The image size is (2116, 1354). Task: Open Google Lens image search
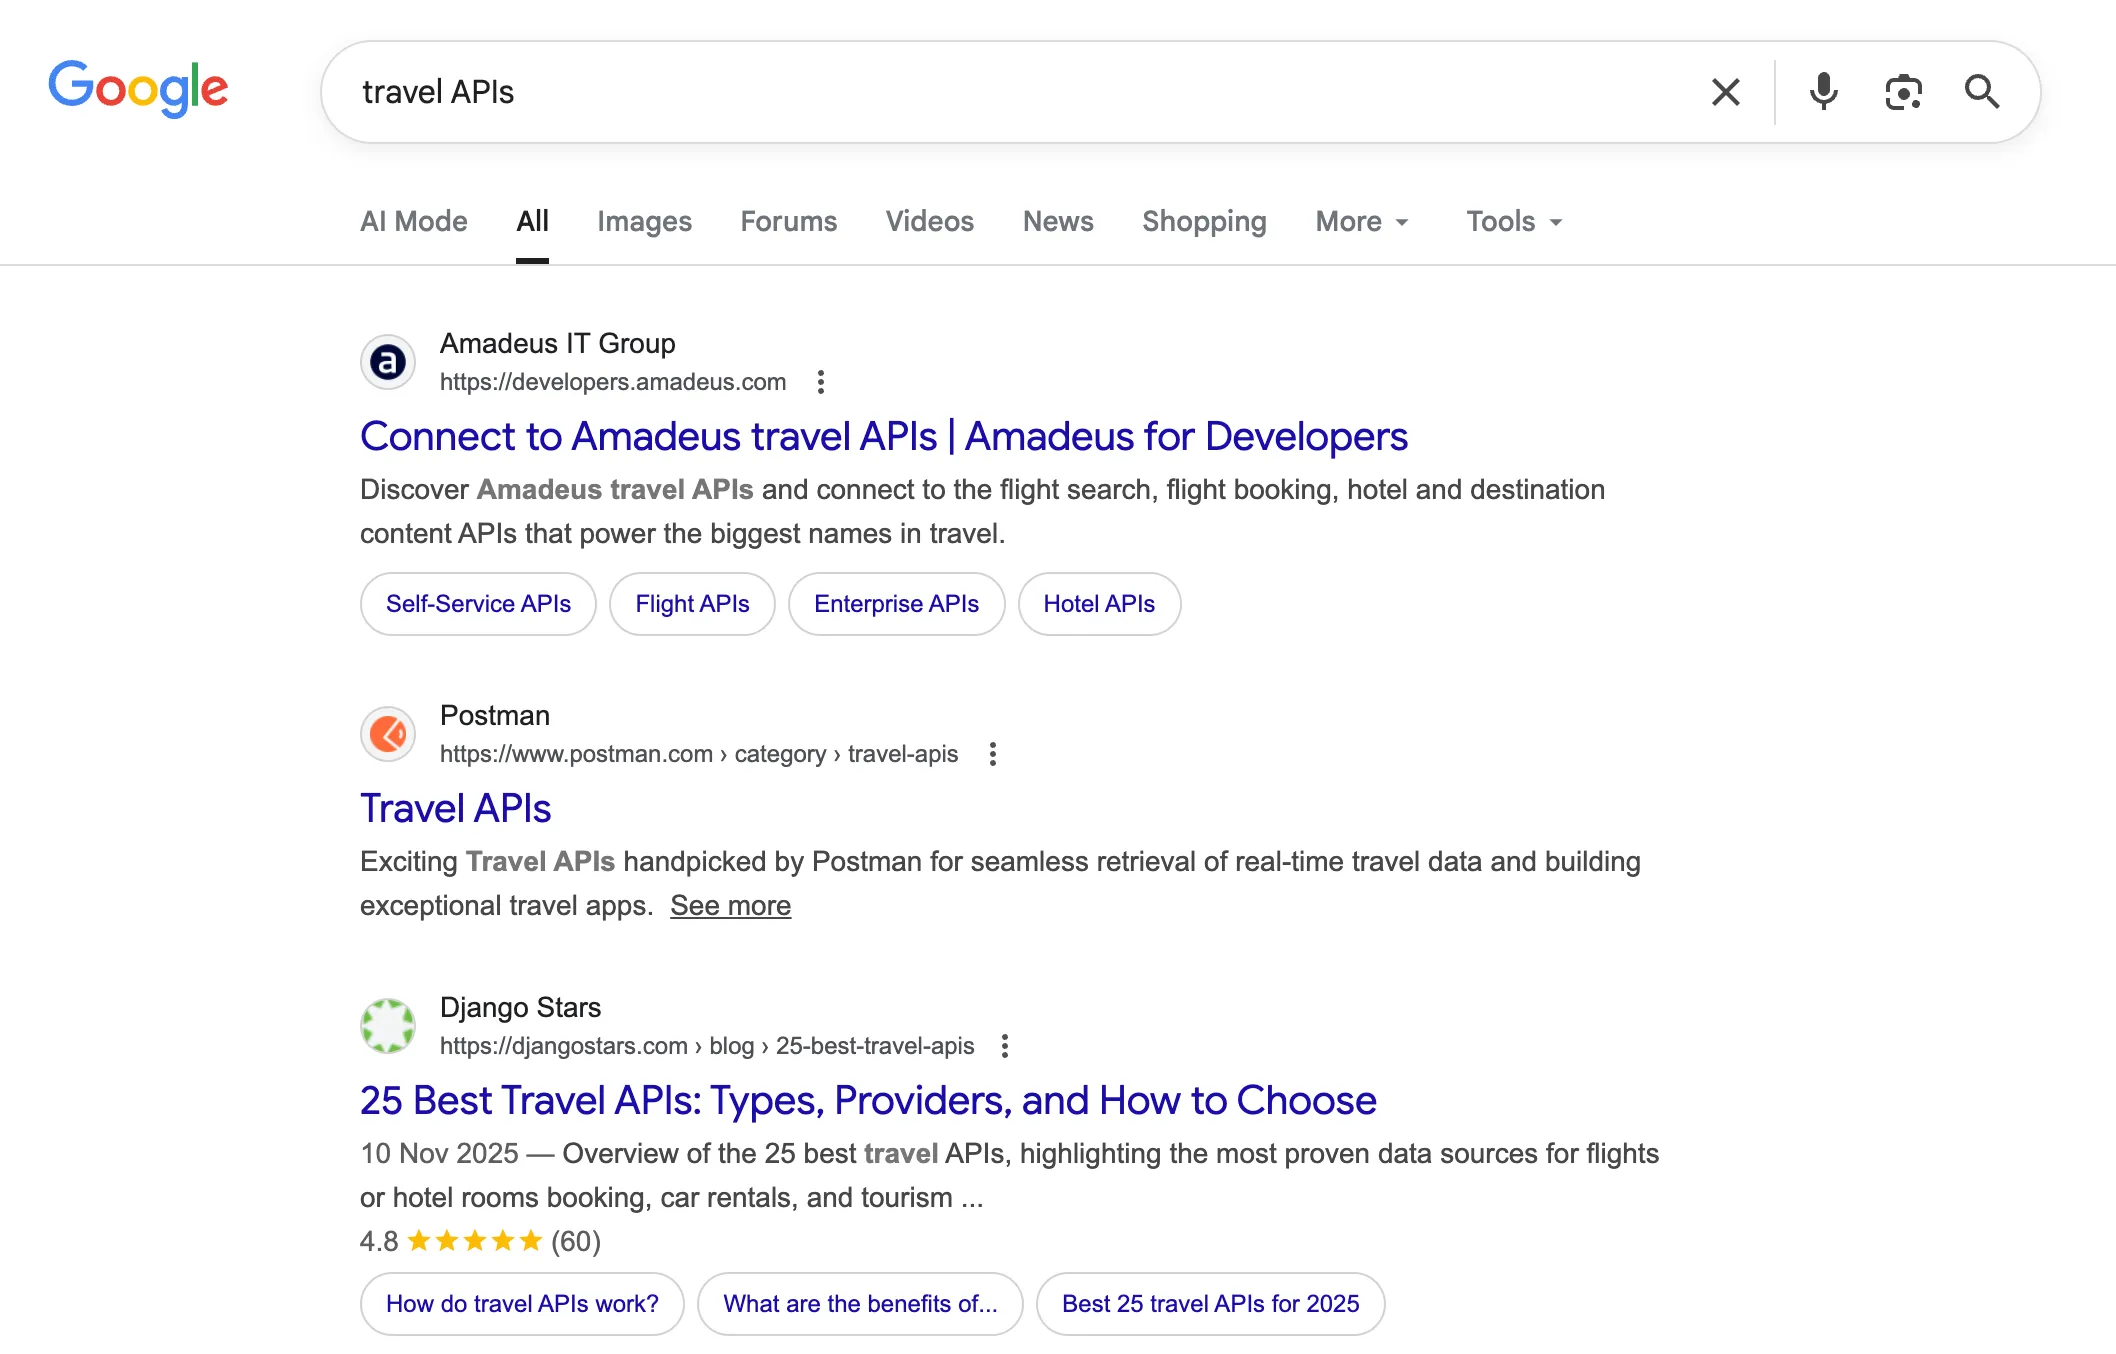(x=1903, y=91)
